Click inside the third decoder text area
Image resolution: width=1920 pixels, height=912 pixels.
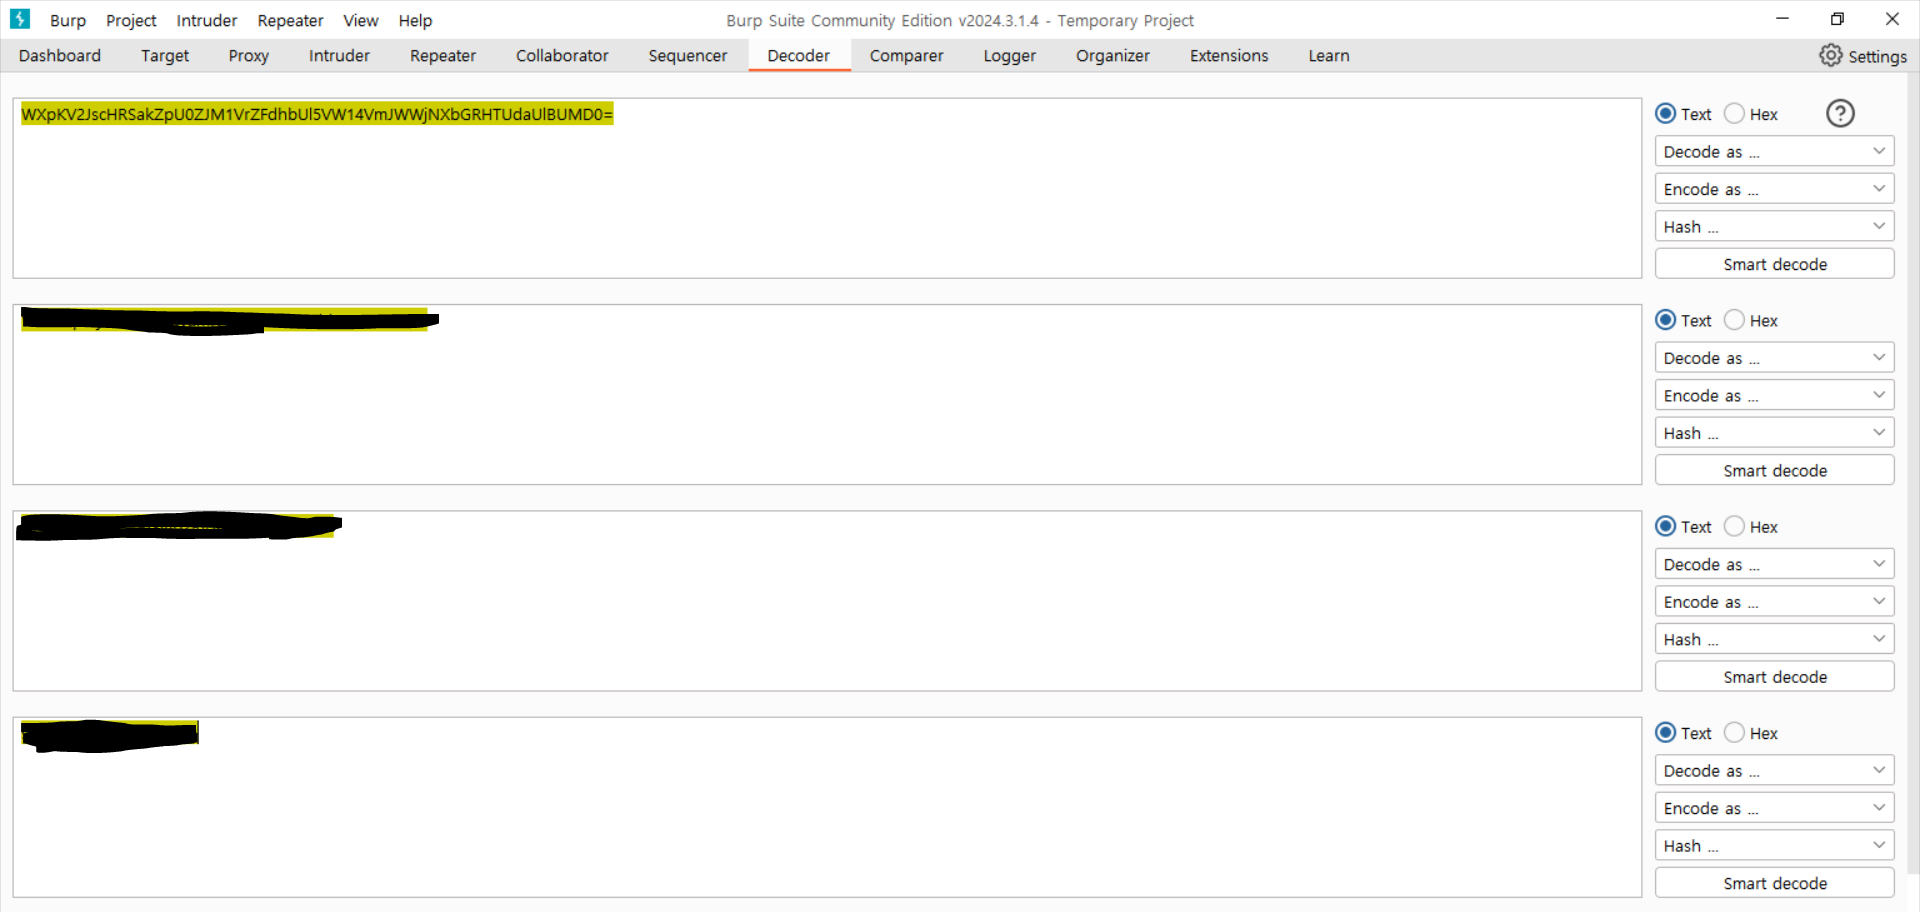(x=827, y=601)
